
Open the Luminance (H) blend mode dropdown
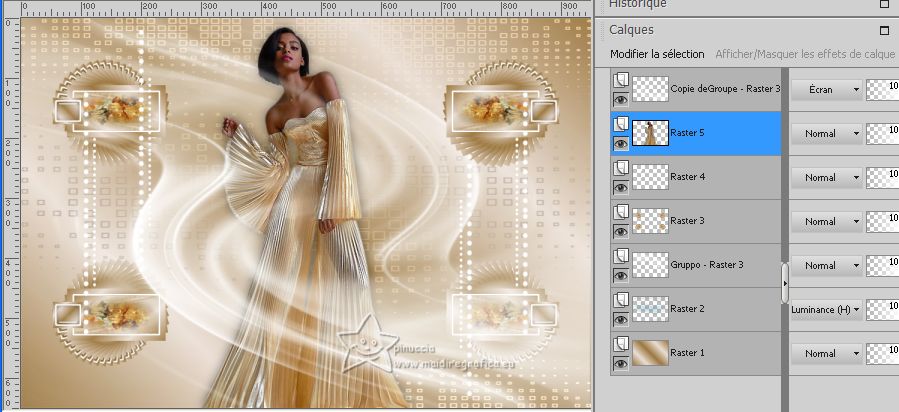point(827,309)
